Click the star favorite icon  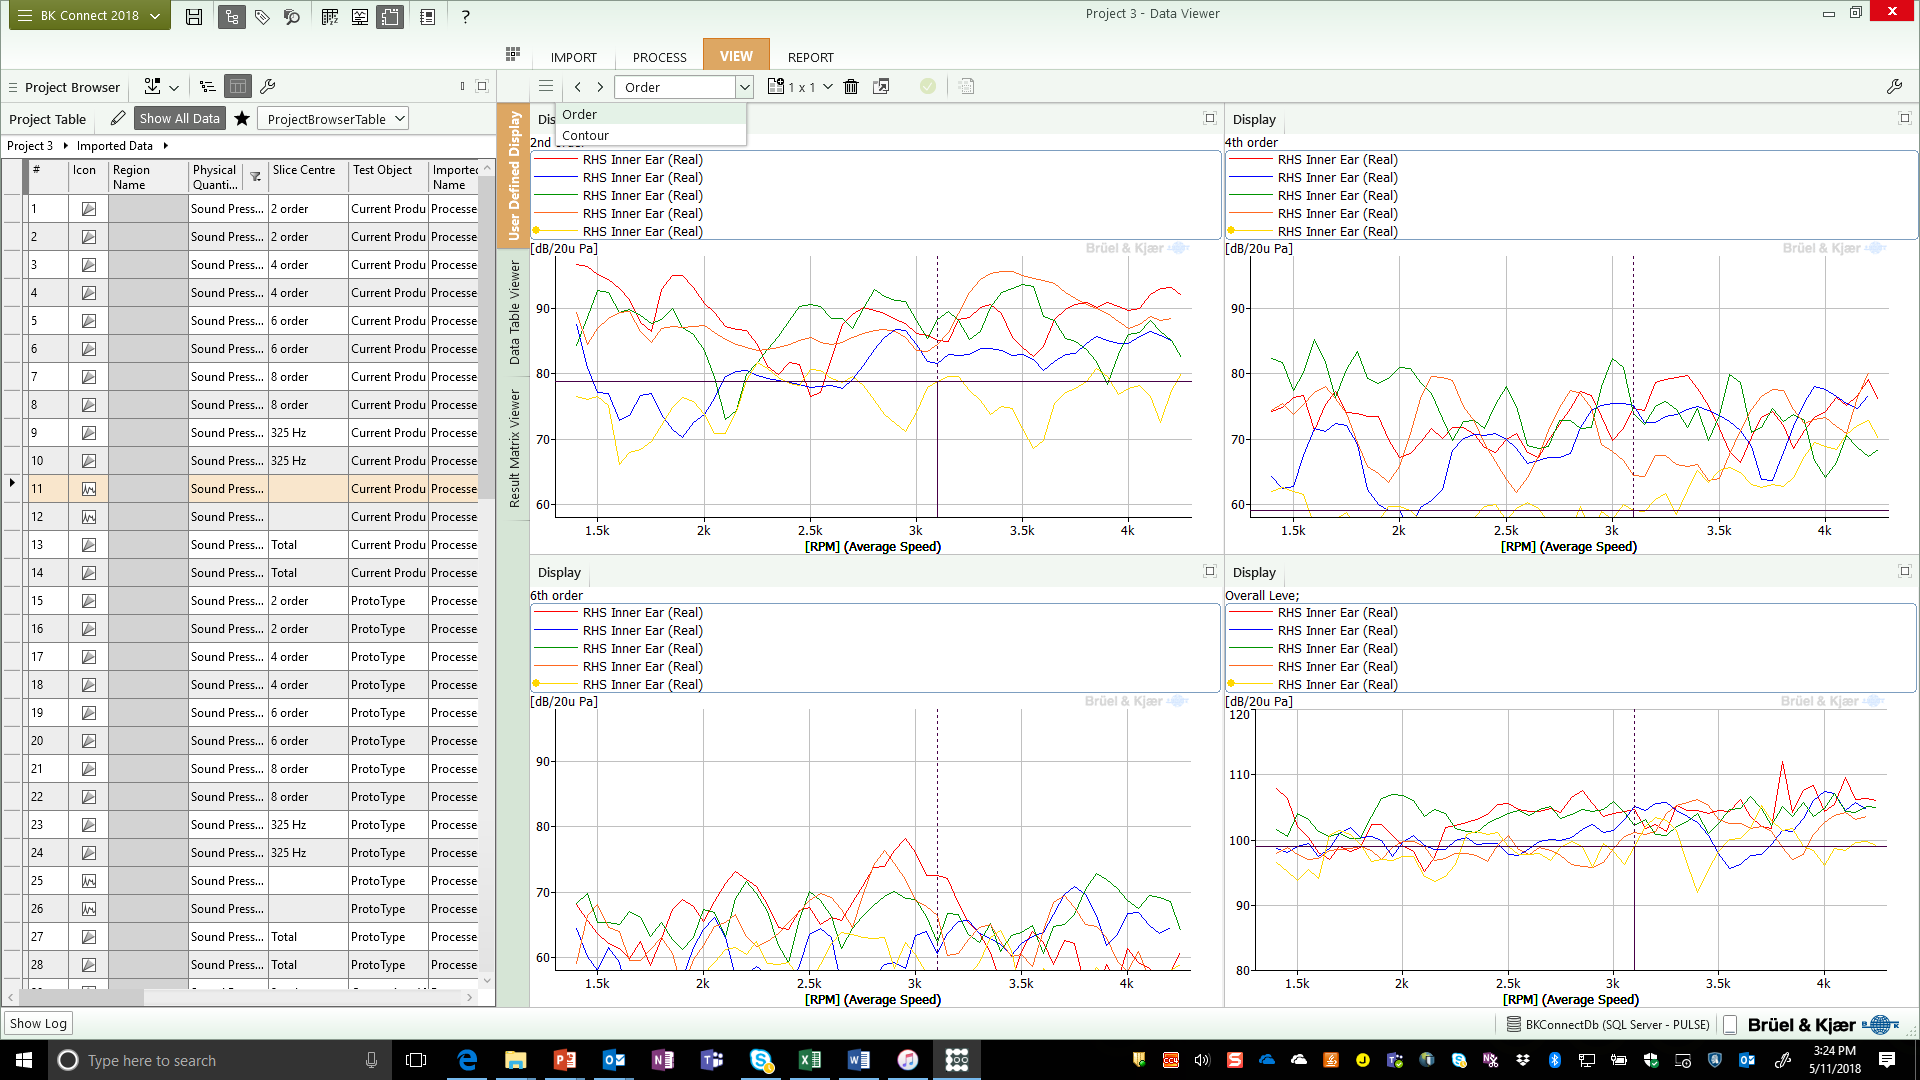point(242,118)
